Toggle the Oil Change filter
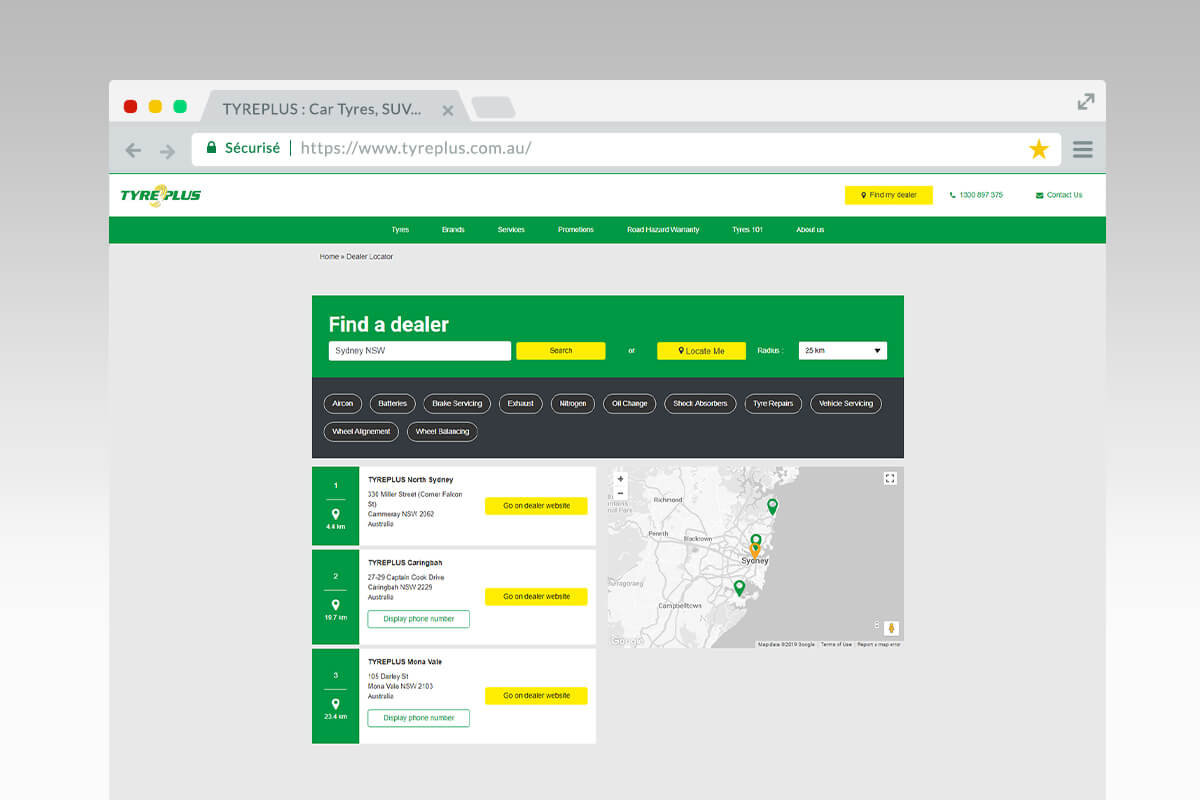The width and height of the screenshot is (1200, 800). pyautogui.click(x=630, y=404)
